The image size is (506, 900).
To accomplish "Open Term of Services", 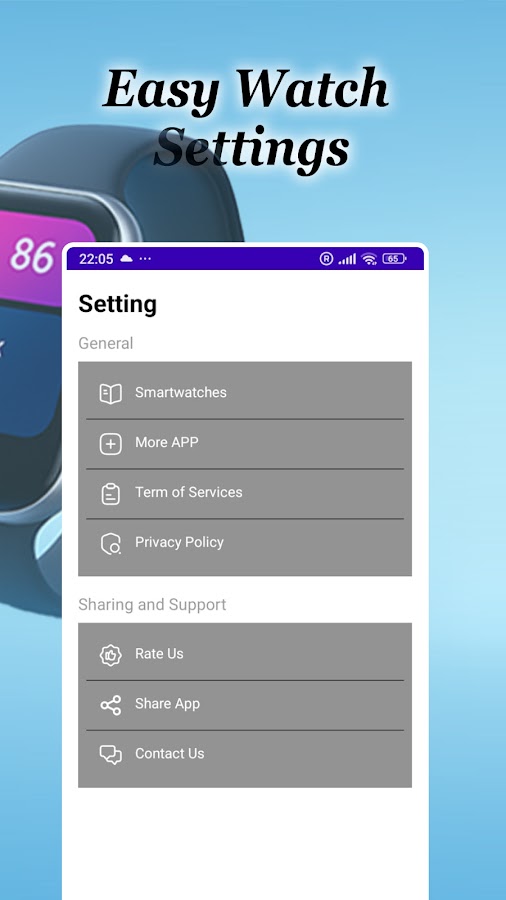I will click(x=245, y=494).
